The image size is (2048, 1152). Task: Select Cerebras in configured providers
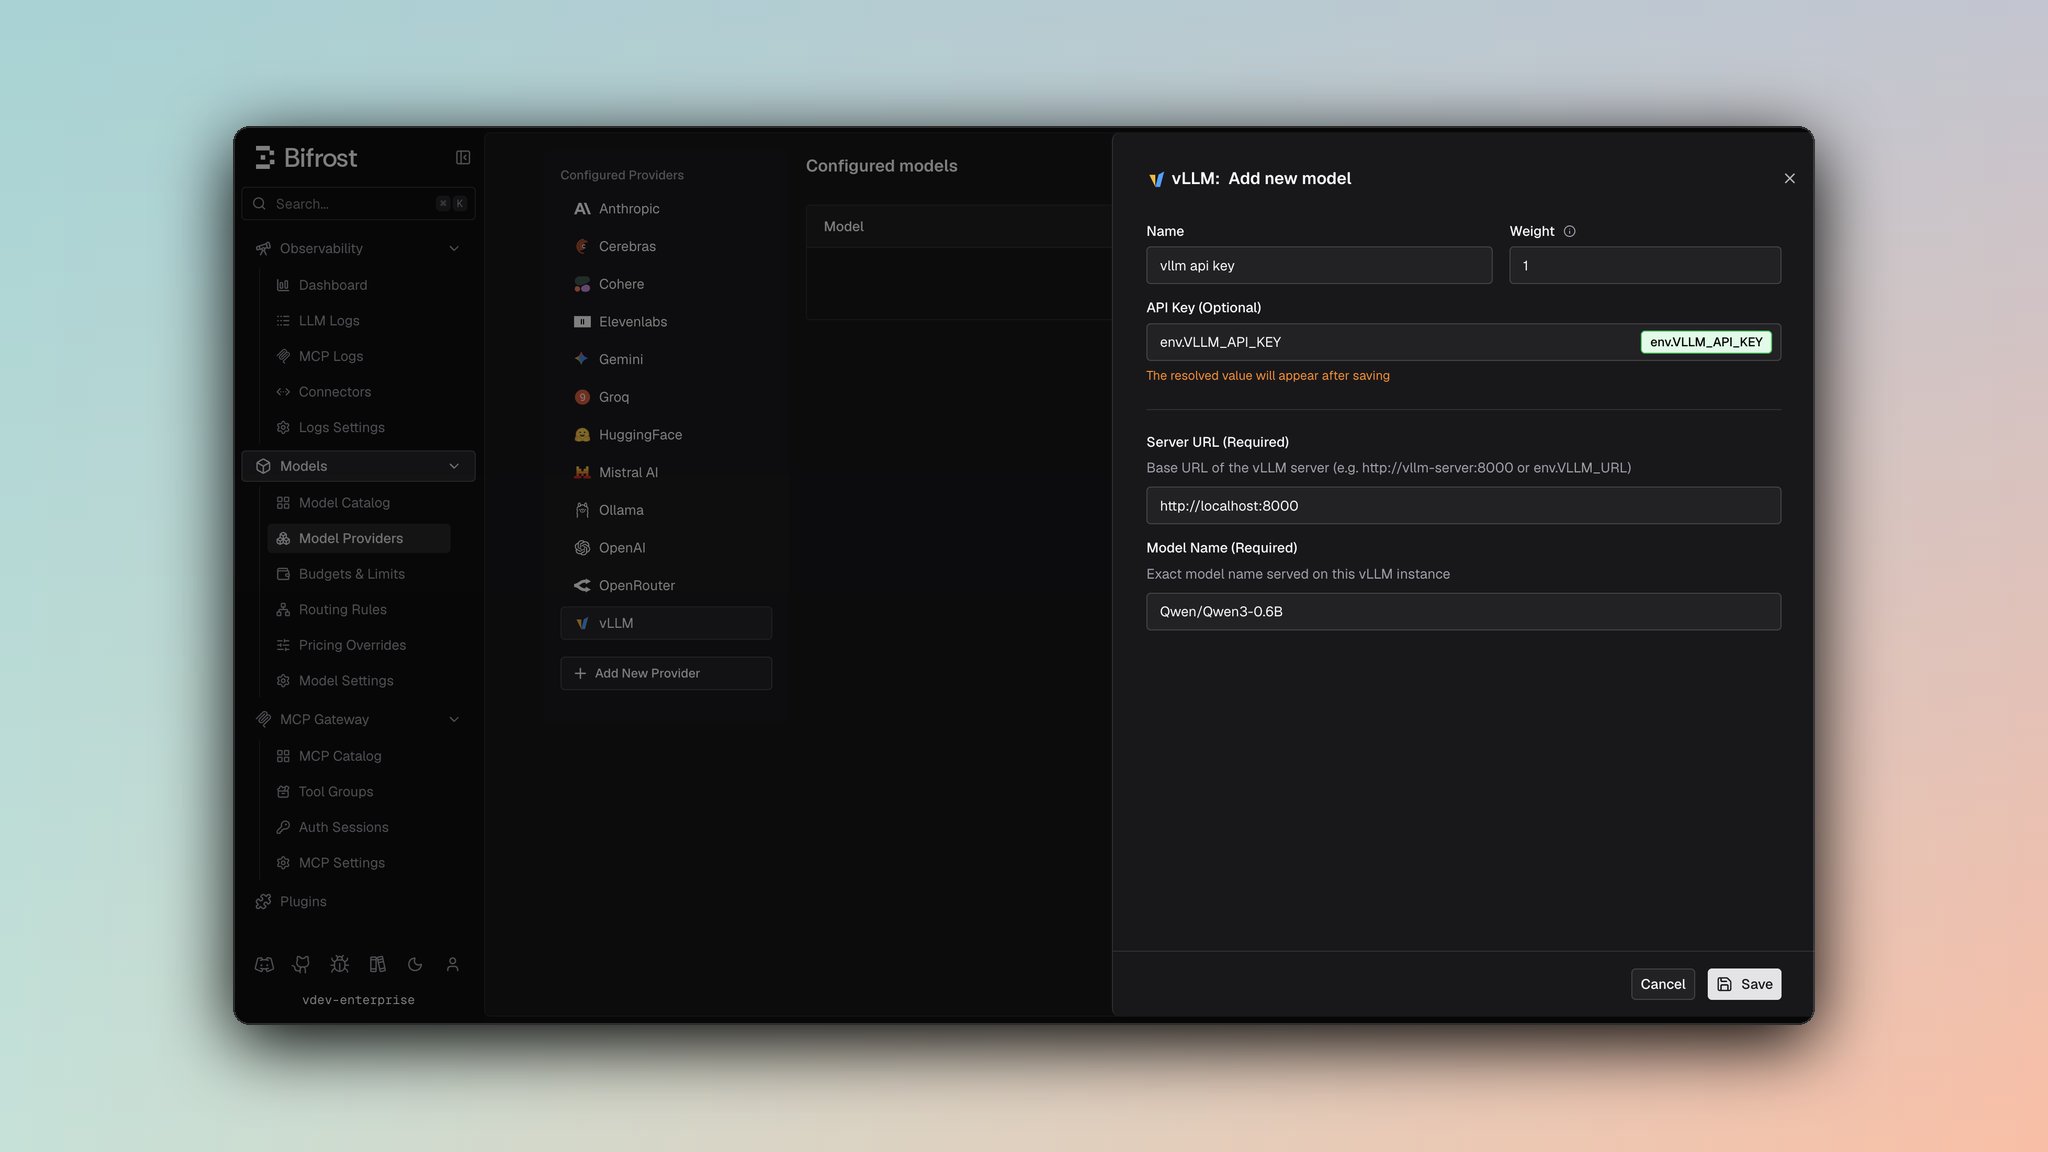[666, 247]
